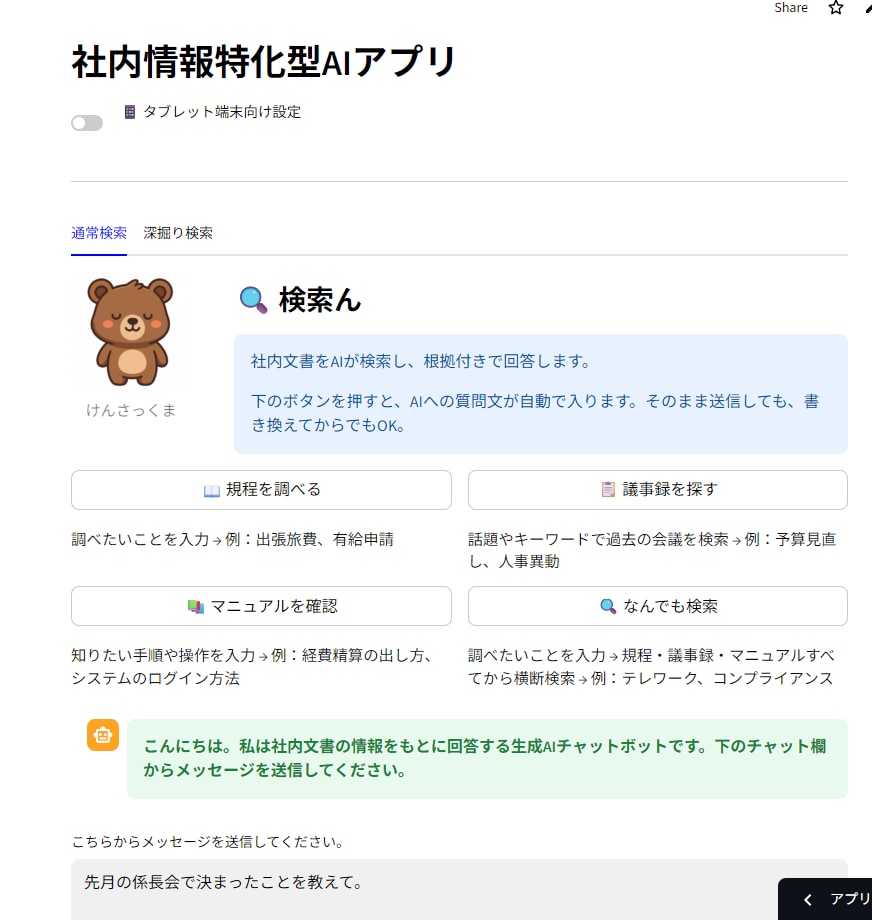Click the けんさっくま bear mascot image
This screenshot has height=920, width=872.
pos(130,332)
